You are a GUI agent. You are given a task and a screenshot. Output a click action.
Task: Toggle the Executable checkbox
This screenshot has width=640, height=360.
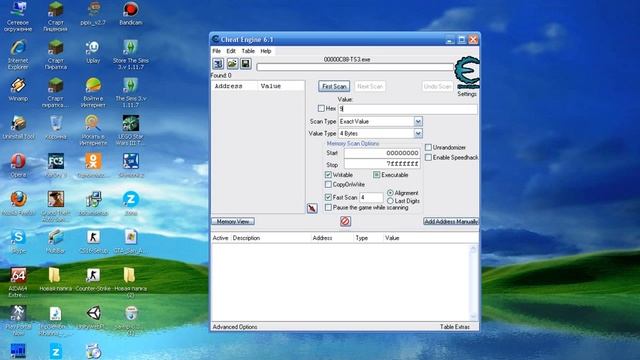tap(376, 175)
